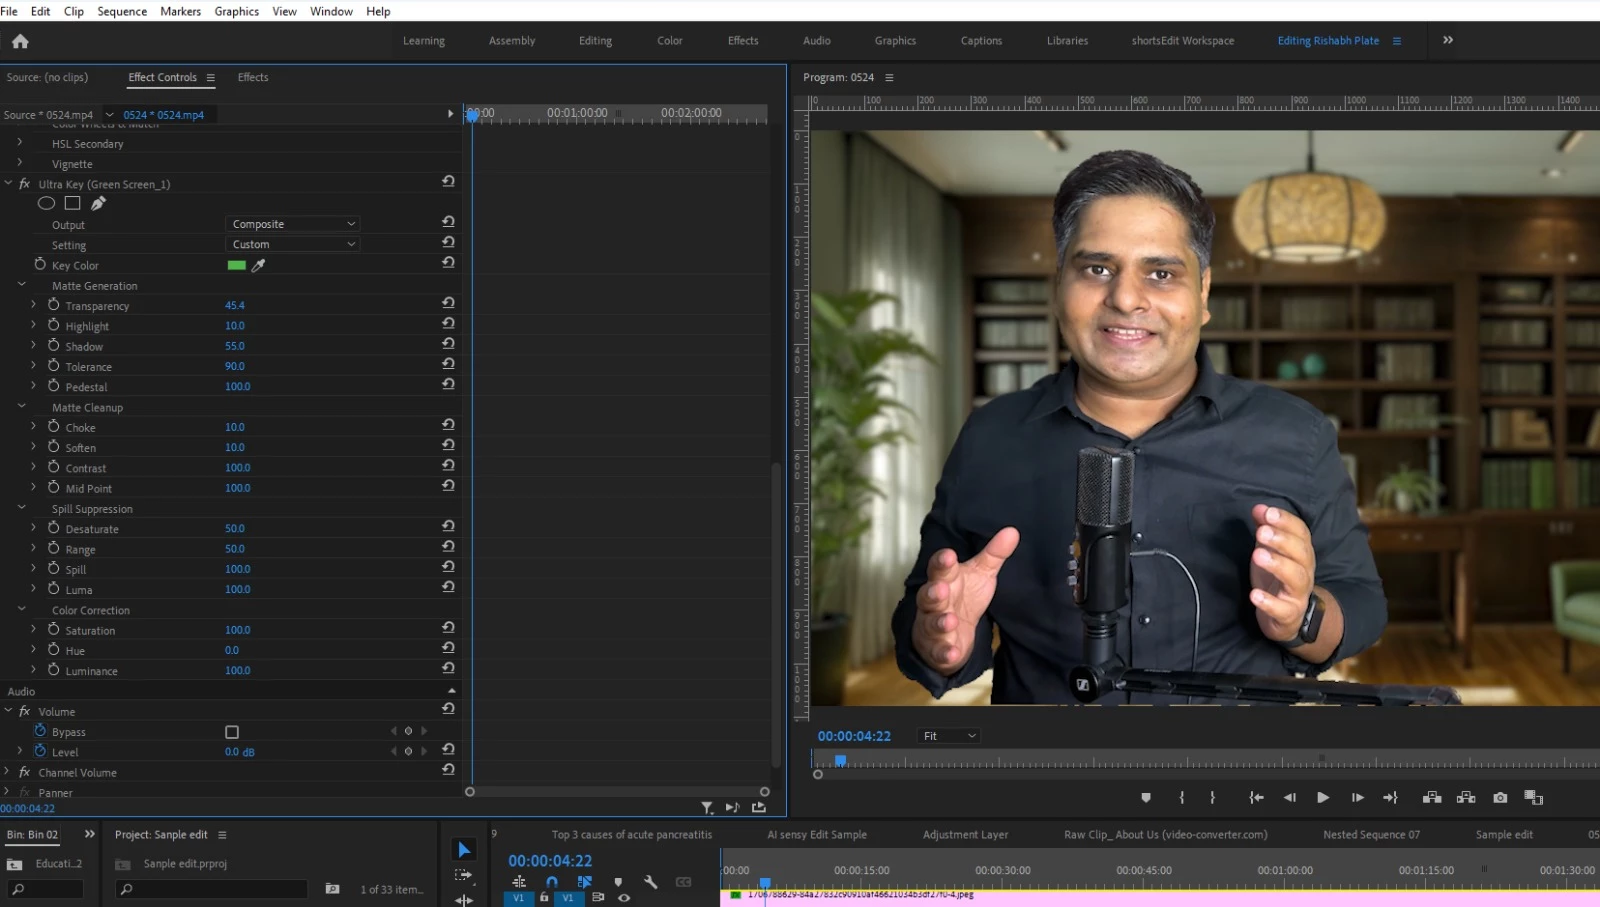Go to the Home screen icon
The width and height of the screenshot is (1600, 907).
tap(20, 41)
